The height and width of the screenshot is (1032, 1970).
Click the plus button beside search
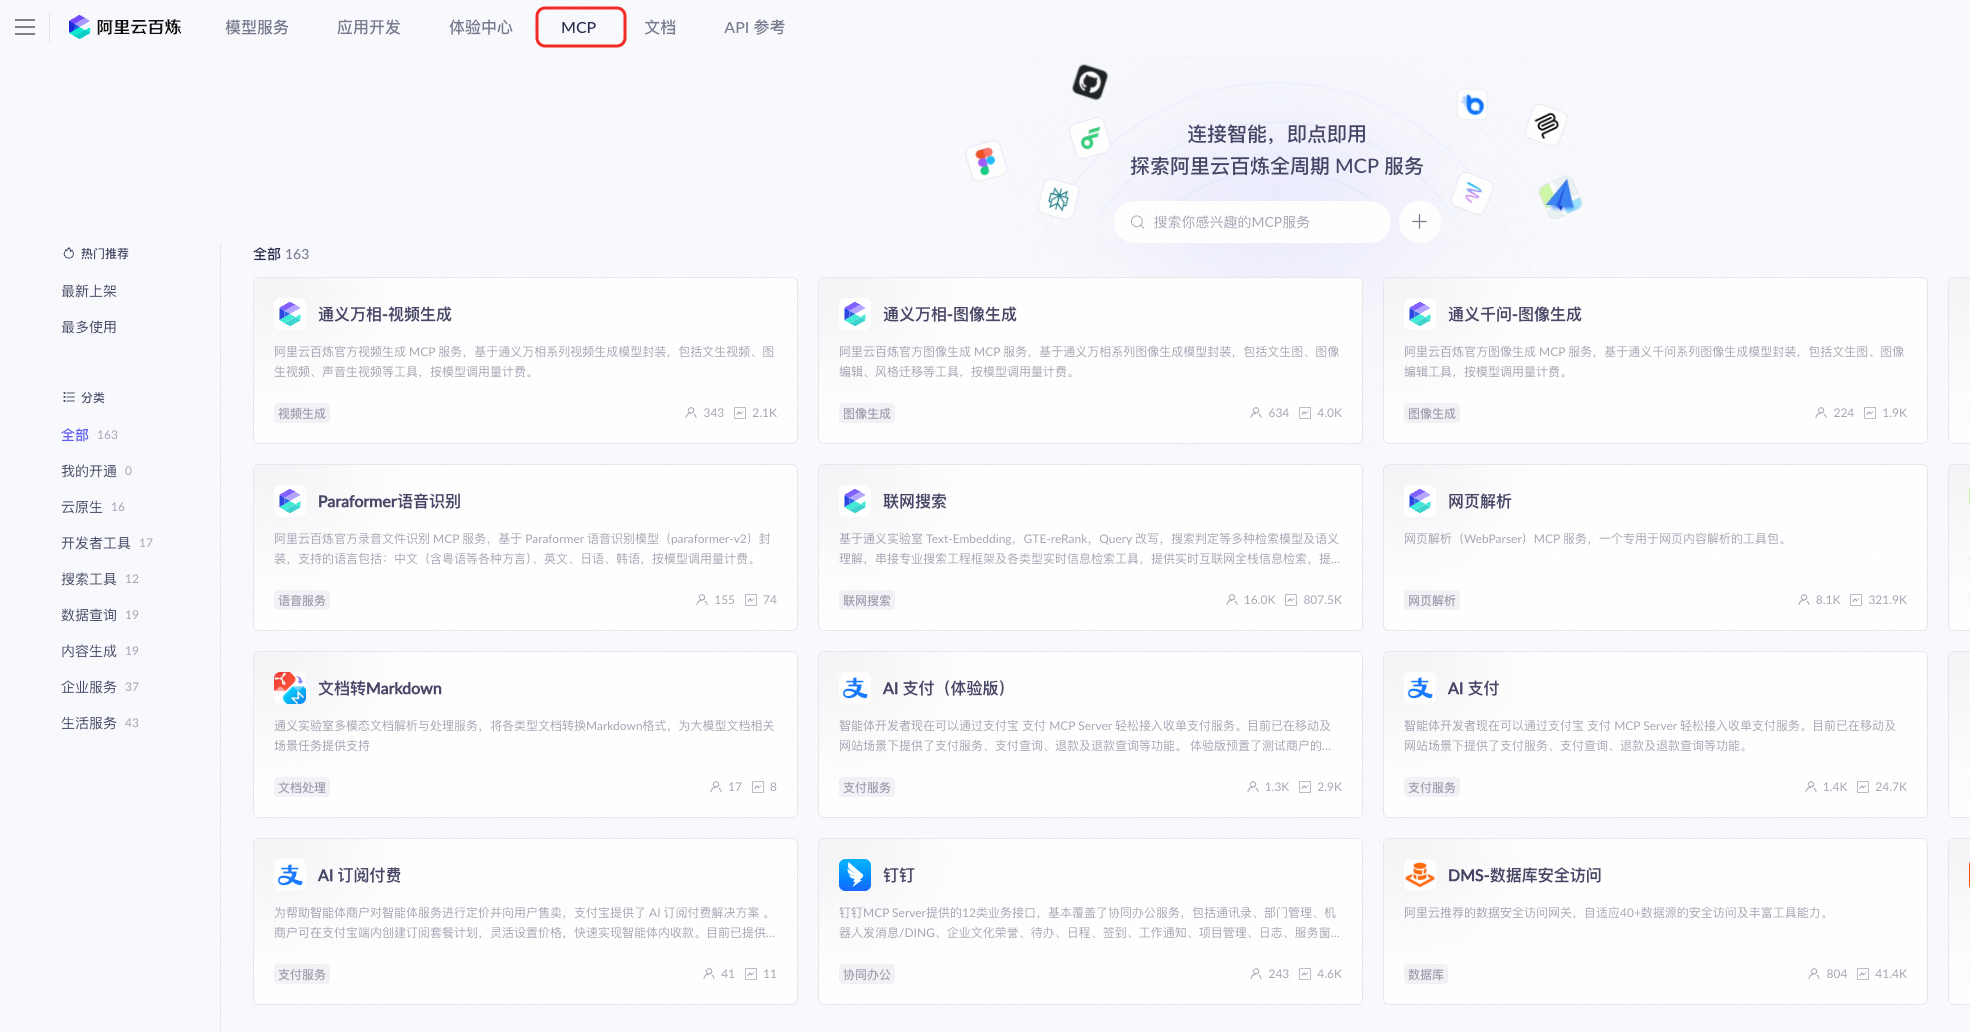tap(1419, 222)
